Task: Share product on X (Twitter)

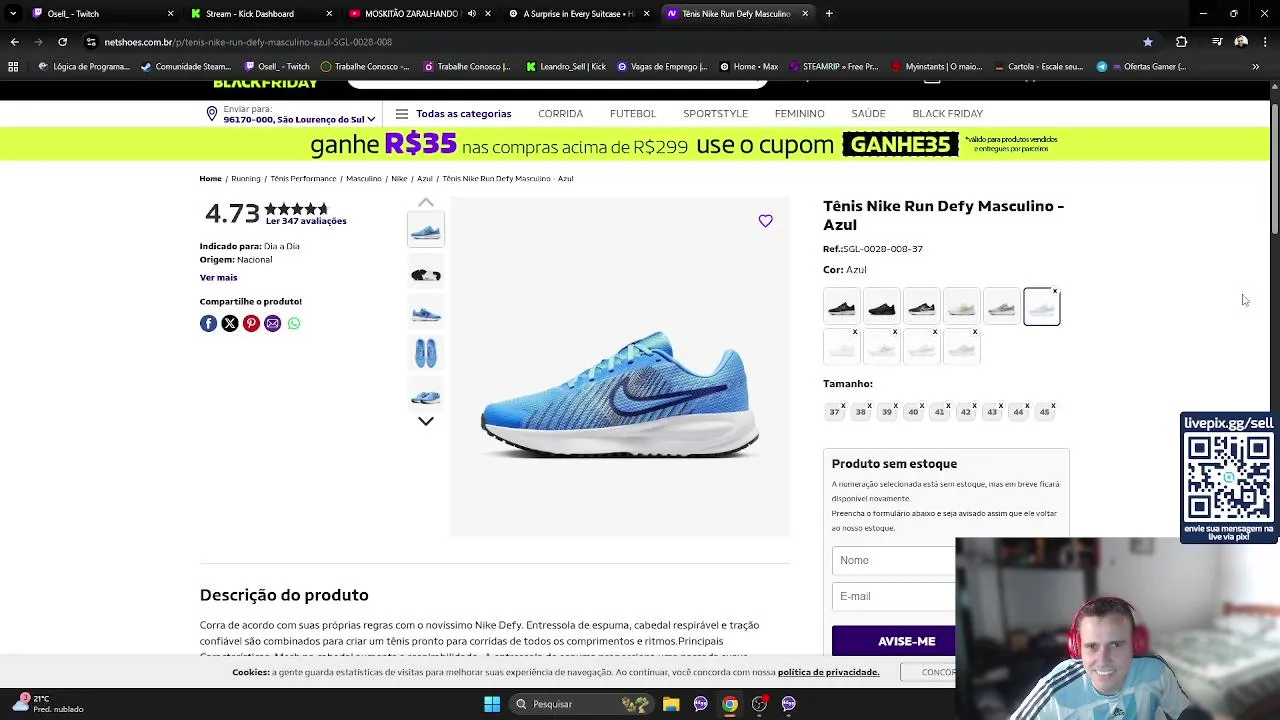Action: pyautogui.click(x=230, y=323)
